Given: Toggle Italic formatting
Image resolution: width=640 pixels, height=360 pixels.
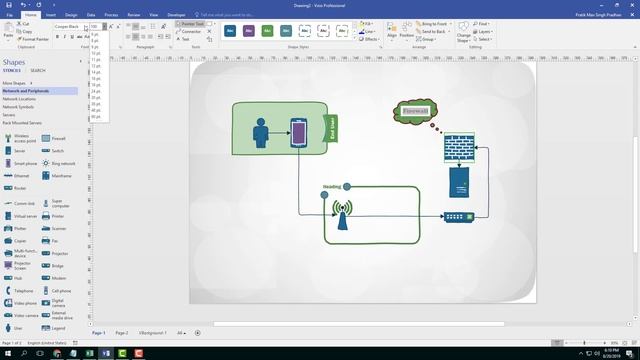Looking at the screenshot, I should point(64,37).
